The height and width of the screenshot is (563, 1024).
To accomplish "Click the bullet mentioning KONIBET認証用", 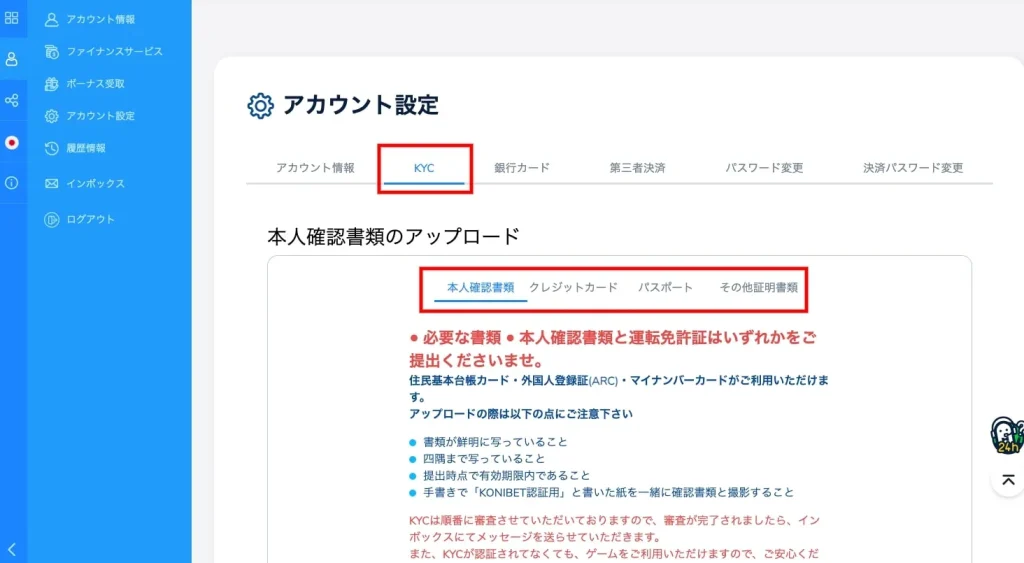I will 608,492.
